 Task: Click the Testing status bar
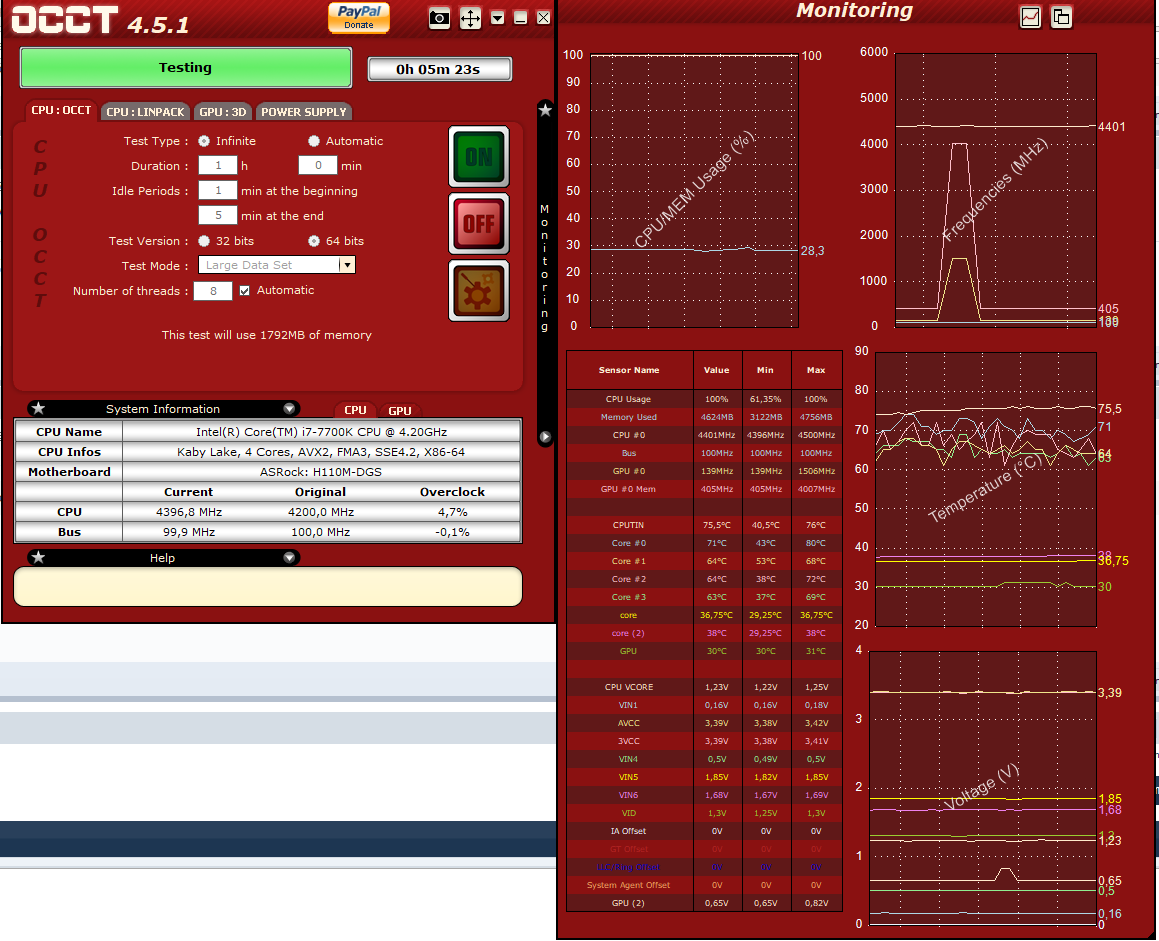186,67
